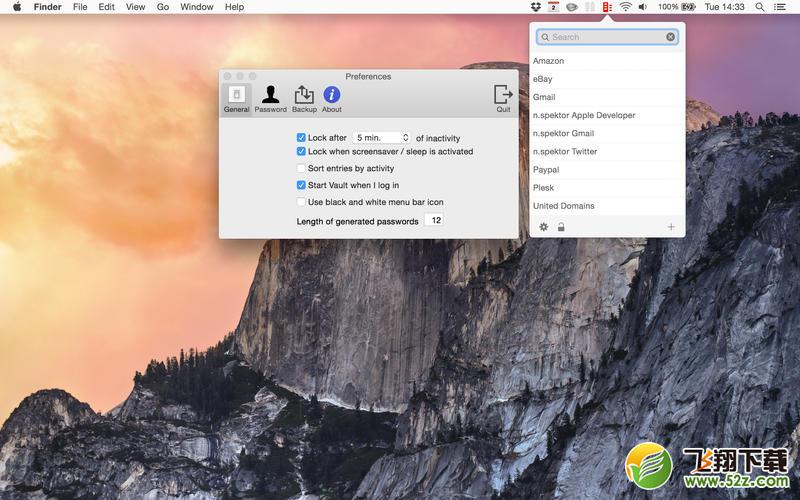This screenshot has height=500, width=800.
Task: Open Notification Center icon
Action: click(780, 7)
